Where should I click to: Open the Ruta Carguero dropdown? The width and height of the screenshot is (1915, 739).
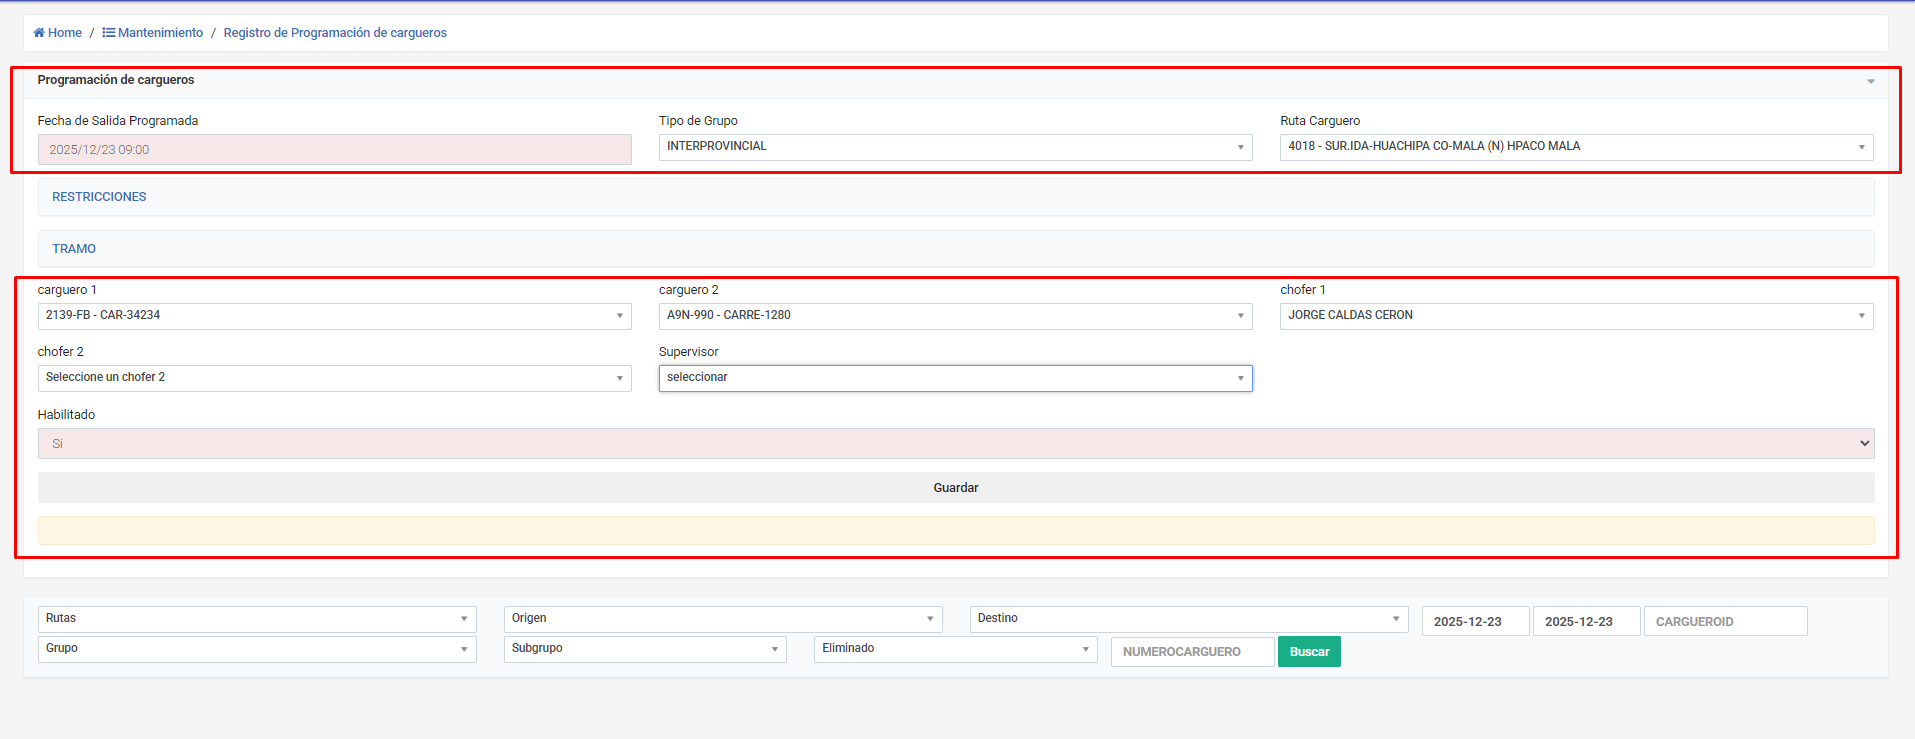1576,147
